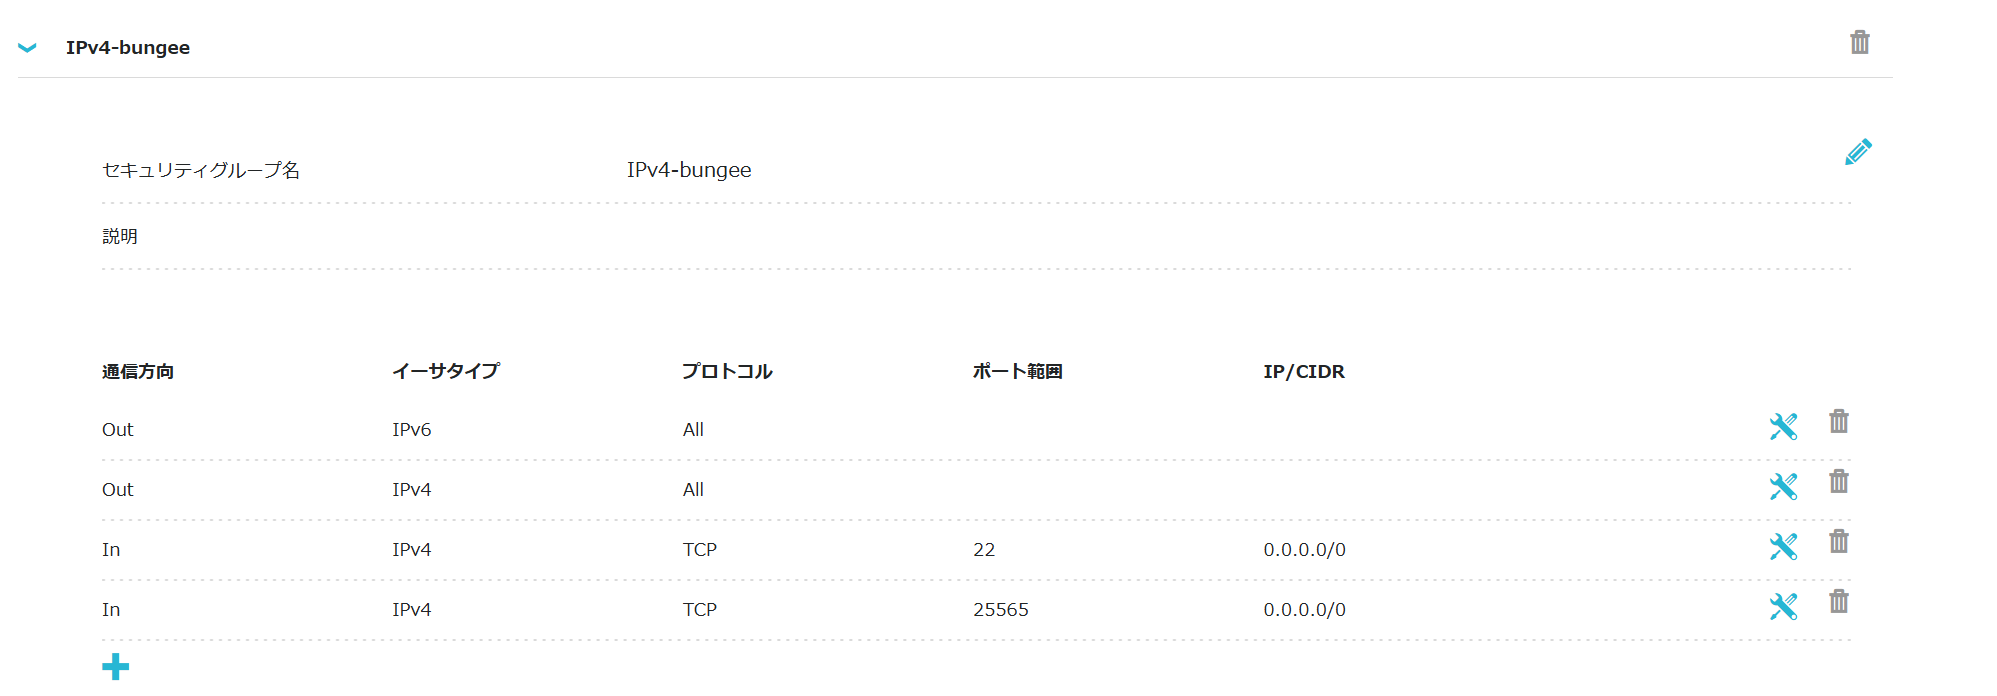
Task: Delete the TCP port 25565 rule
Action: click(1838, 602)
